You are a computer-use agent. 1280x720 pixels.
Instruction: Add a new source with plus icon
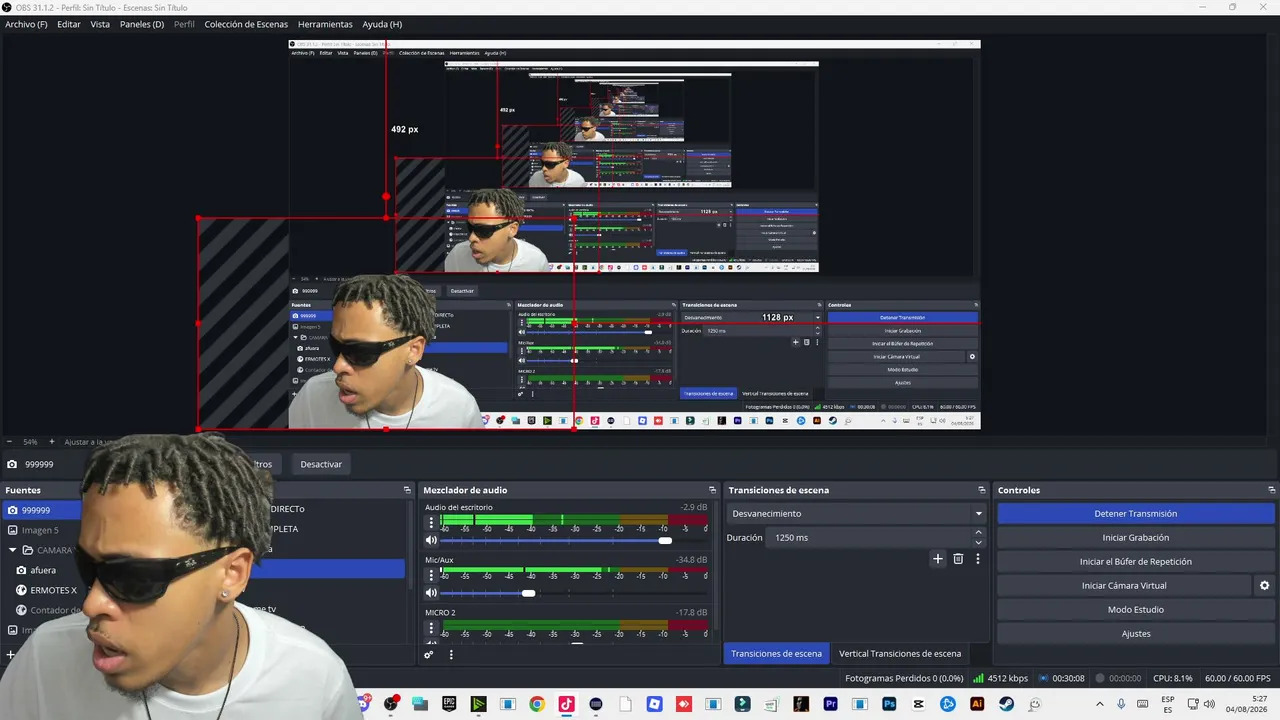10,655
